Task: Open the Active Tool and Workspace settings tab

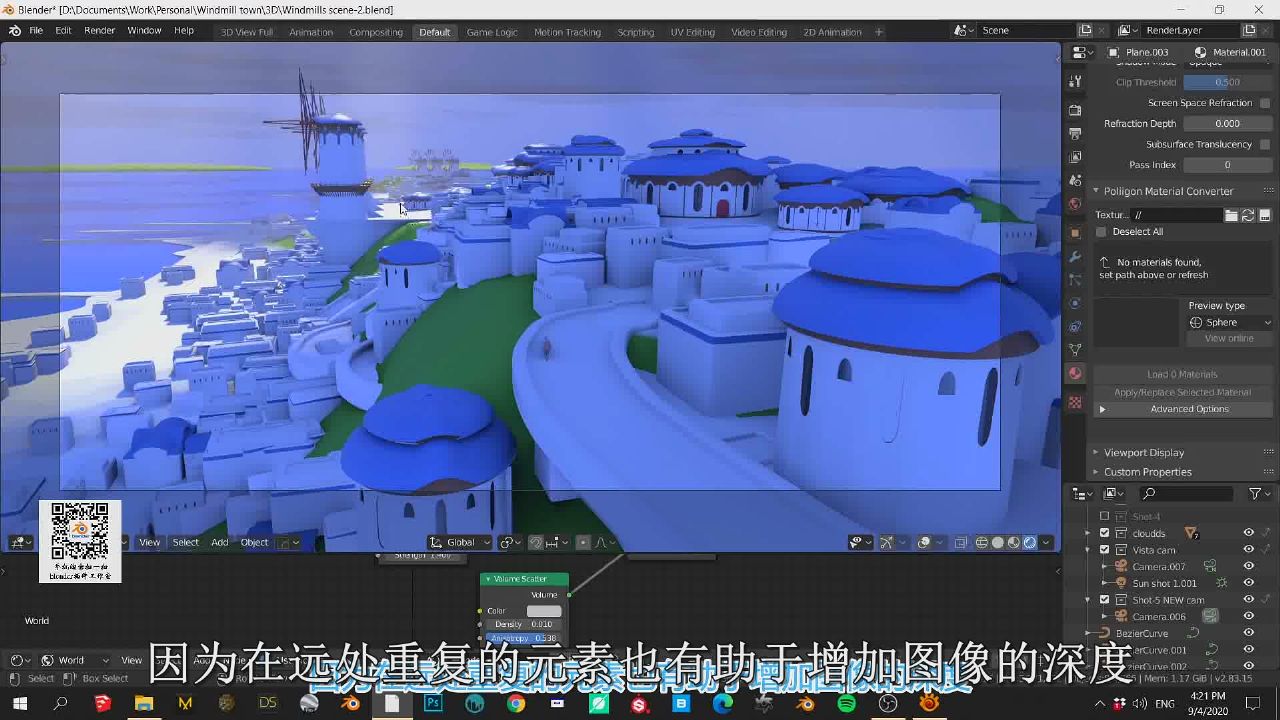Action: (x=1075, y=81)
